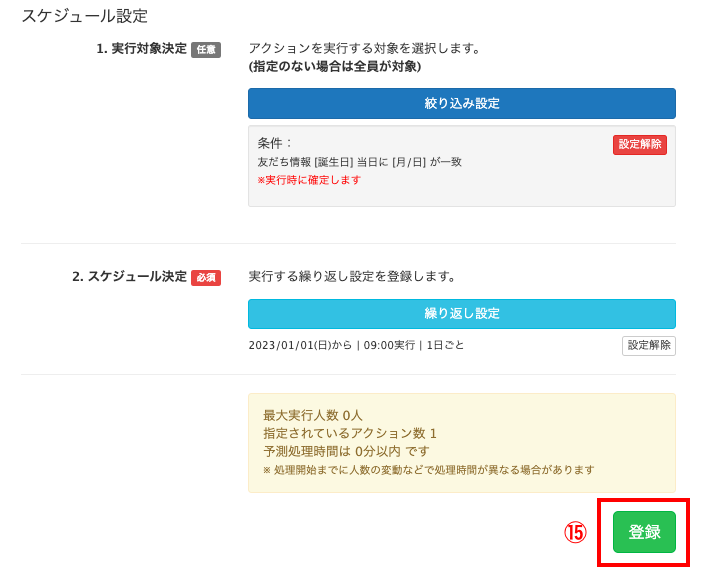
Task: Click the red ※実行時に確定します note
Action: [x=309, y=180]
